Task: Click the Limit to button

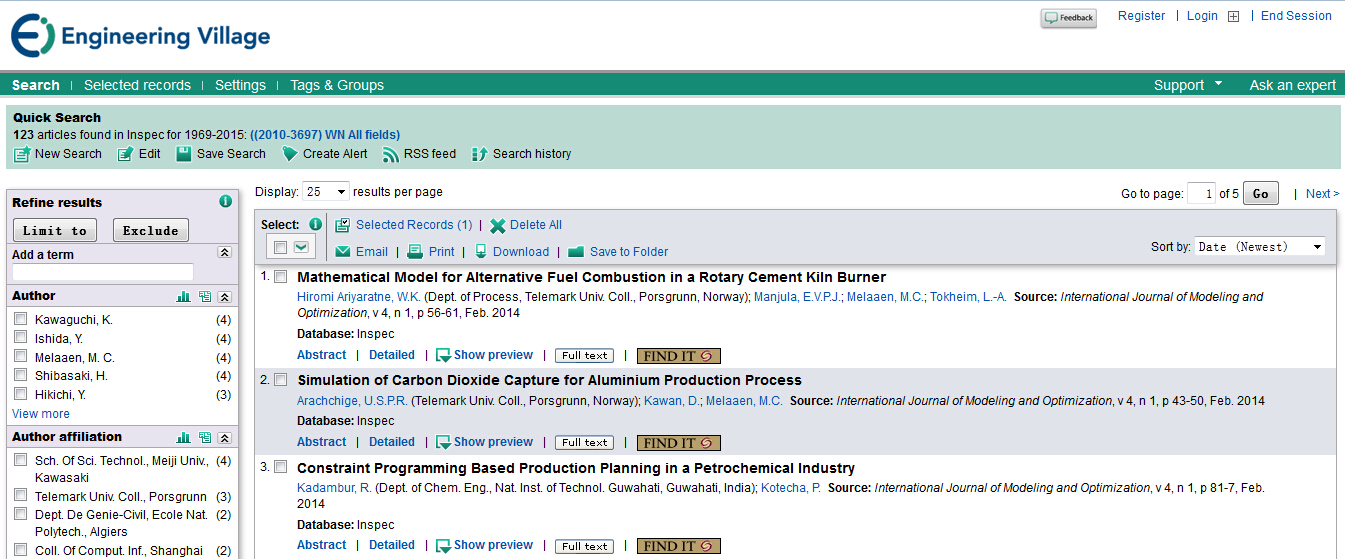Action: tap(55, 230)
